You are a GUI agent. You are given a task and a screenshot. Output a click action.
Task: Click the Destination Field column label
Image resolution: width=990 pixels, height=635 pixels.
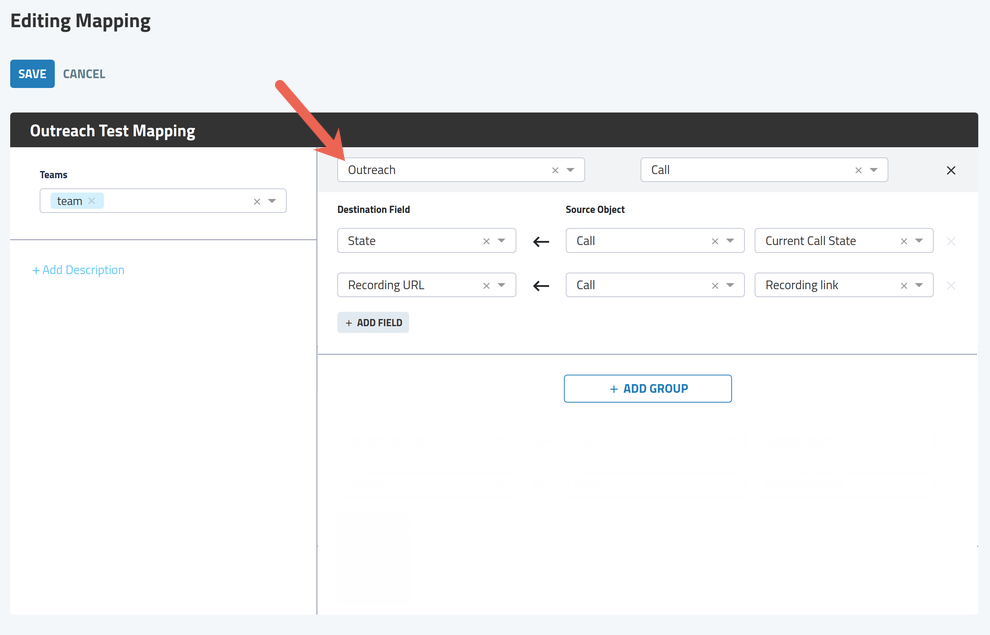374,210
